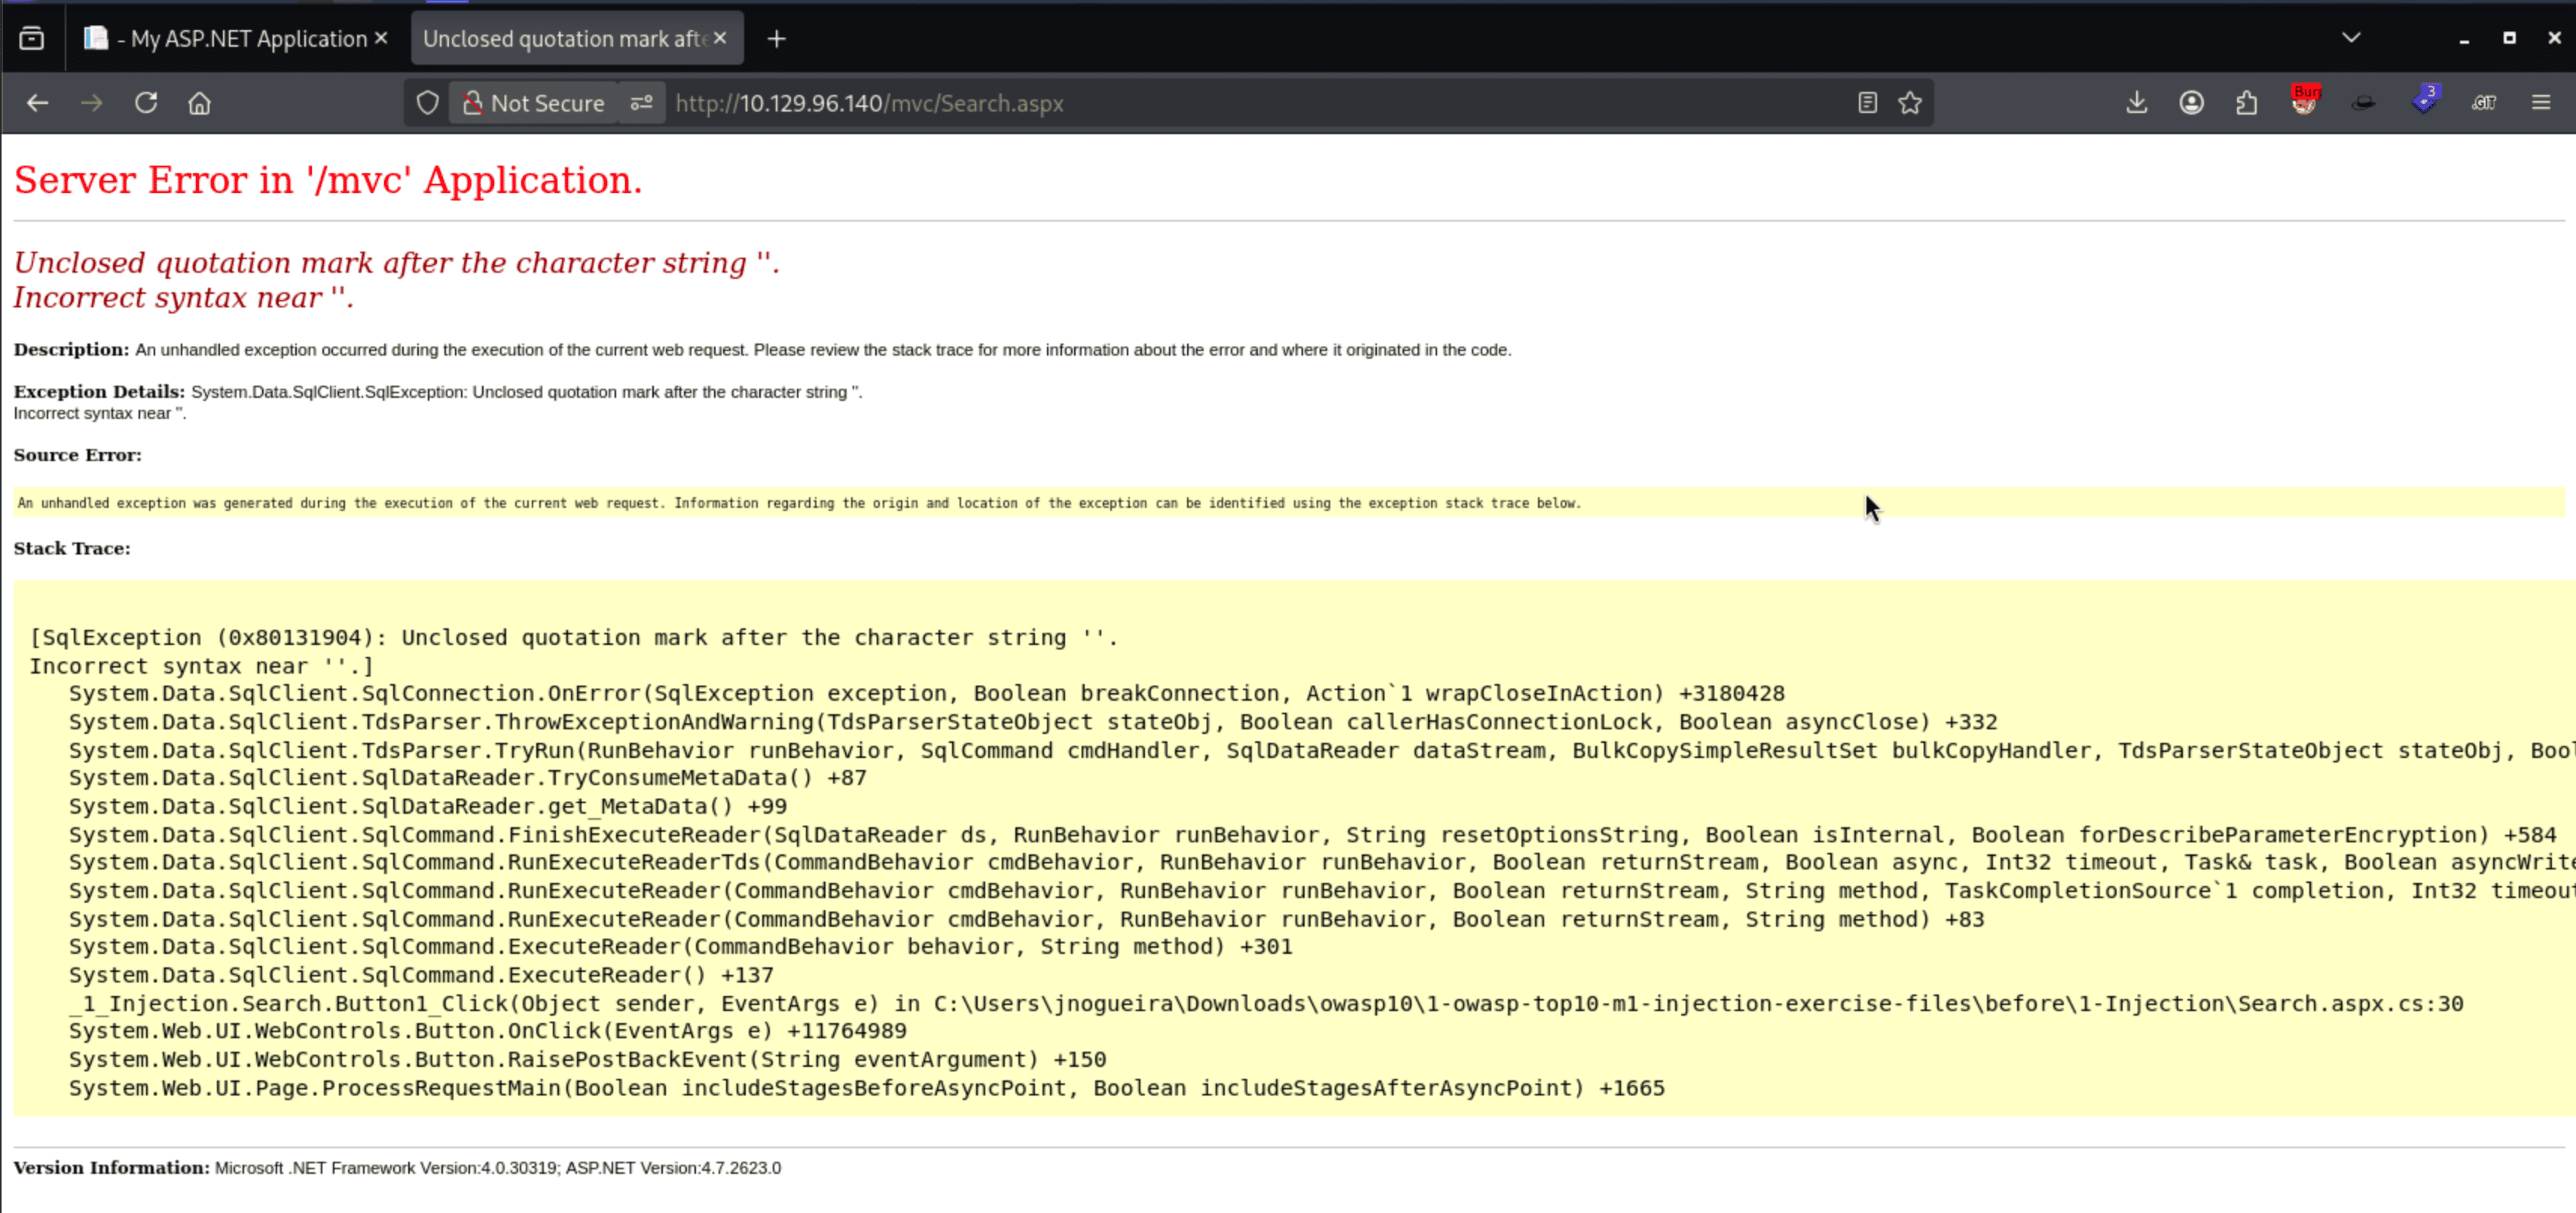Click the Exception Details text

(x=438, y=402)
